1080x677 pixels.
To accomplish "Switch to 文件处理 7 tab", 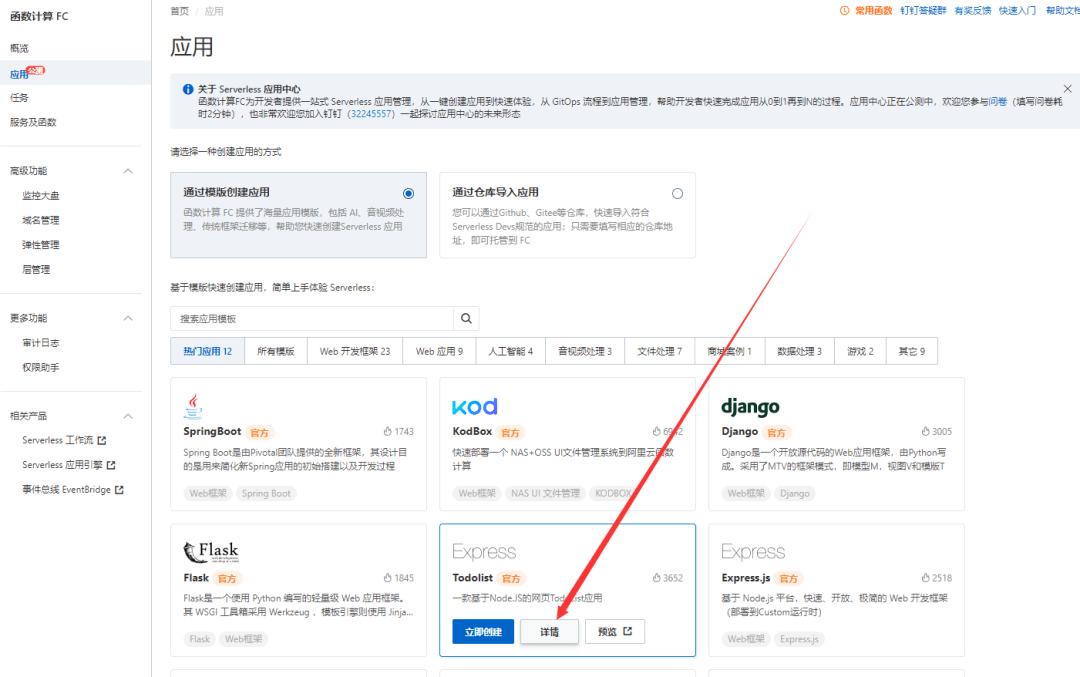I will (x=660, y=351).
